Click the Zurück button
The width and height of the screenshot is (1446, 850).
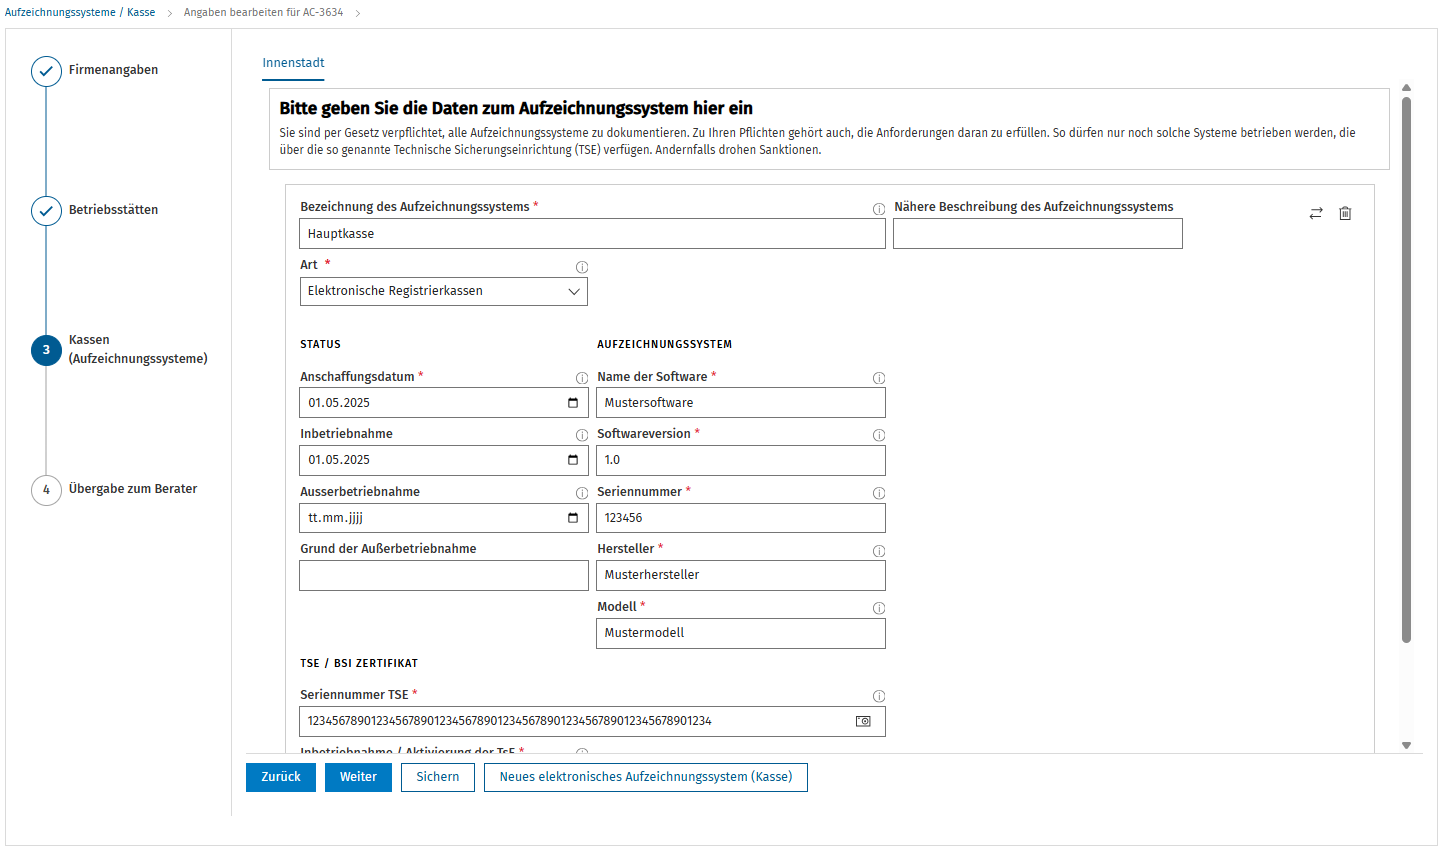281,777
